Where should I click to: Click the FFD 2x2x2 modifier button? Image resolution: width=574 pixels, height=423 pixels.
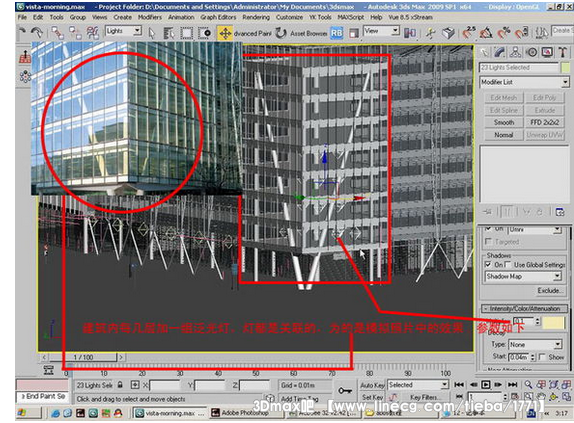pos(544,122)
